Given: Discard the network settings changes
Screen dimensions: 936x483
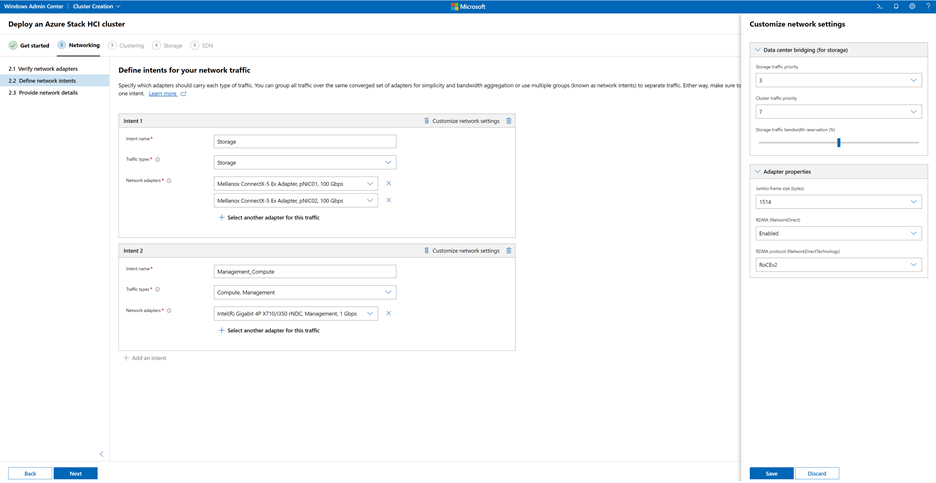Looking at the screenshot, I should coord(817,473).
